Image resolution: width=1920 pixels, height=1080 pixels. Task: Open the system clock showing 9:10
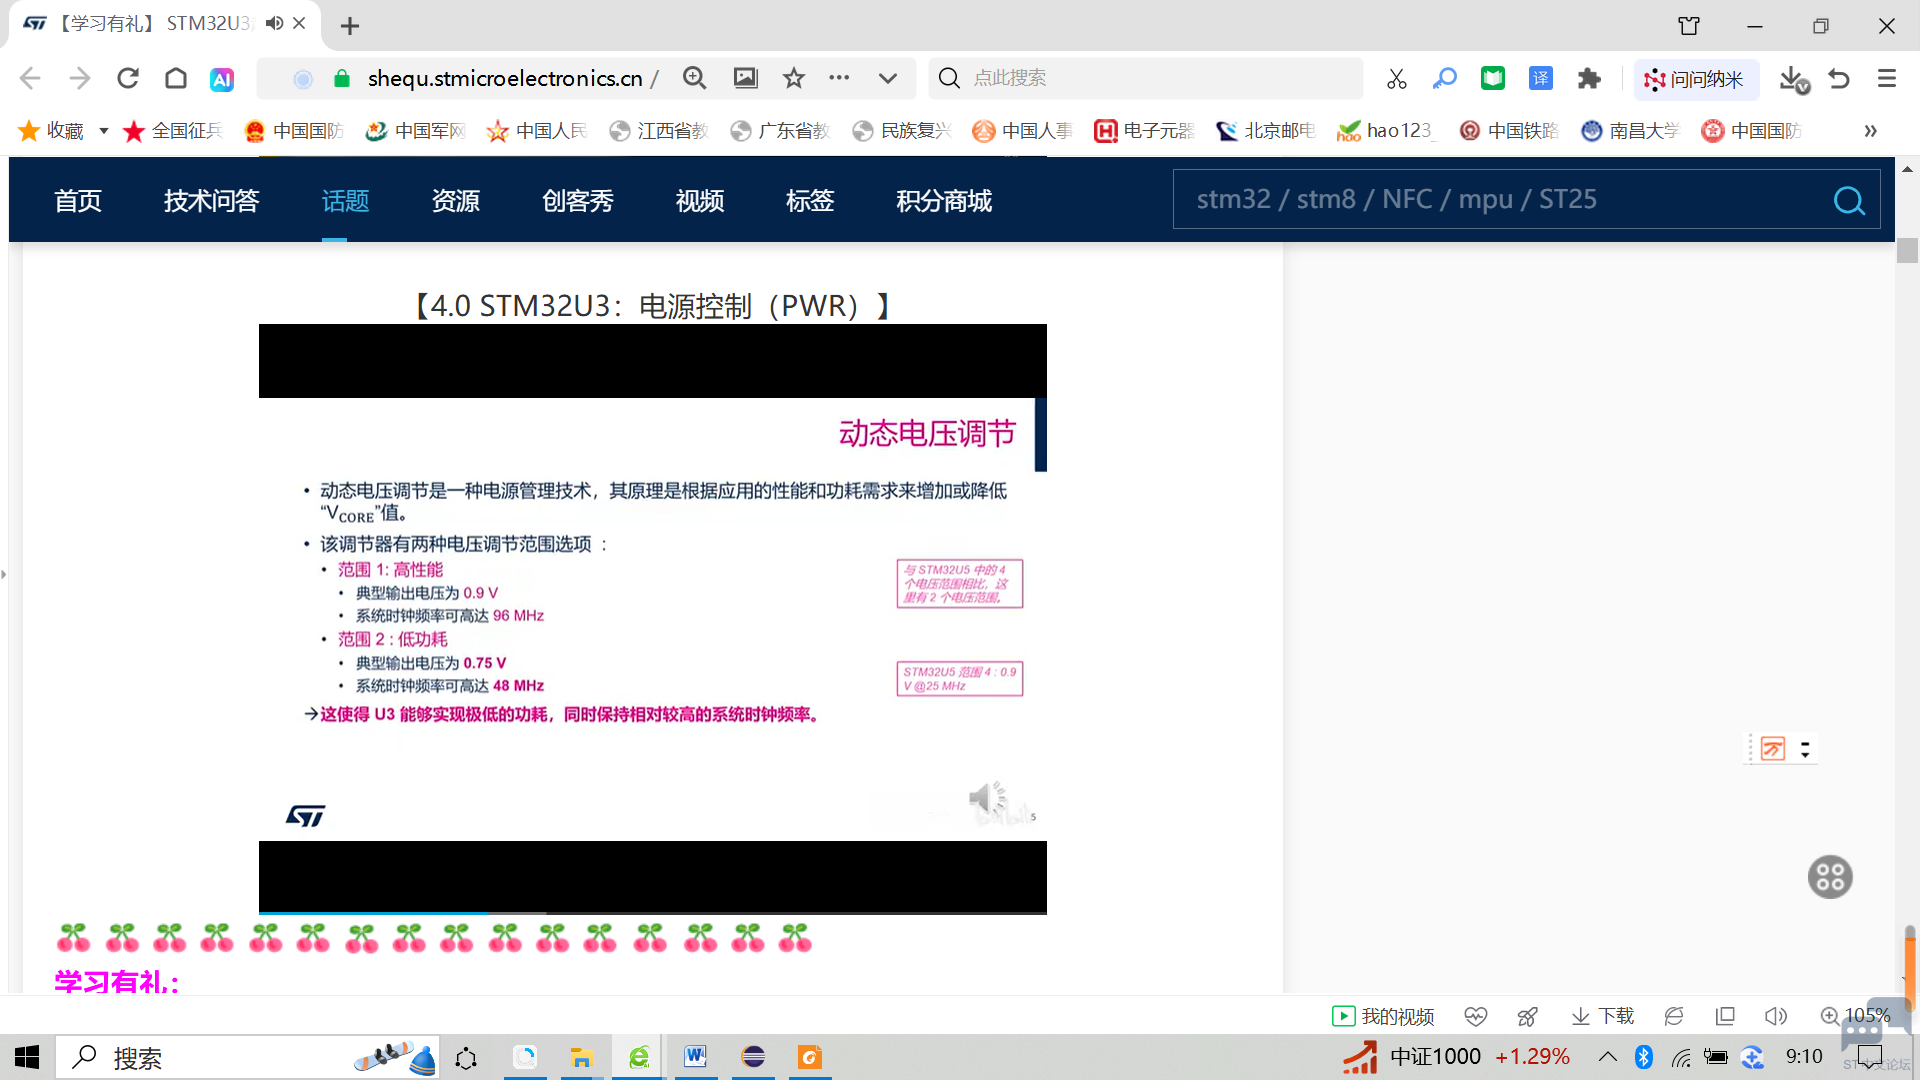(1804, 1056)
